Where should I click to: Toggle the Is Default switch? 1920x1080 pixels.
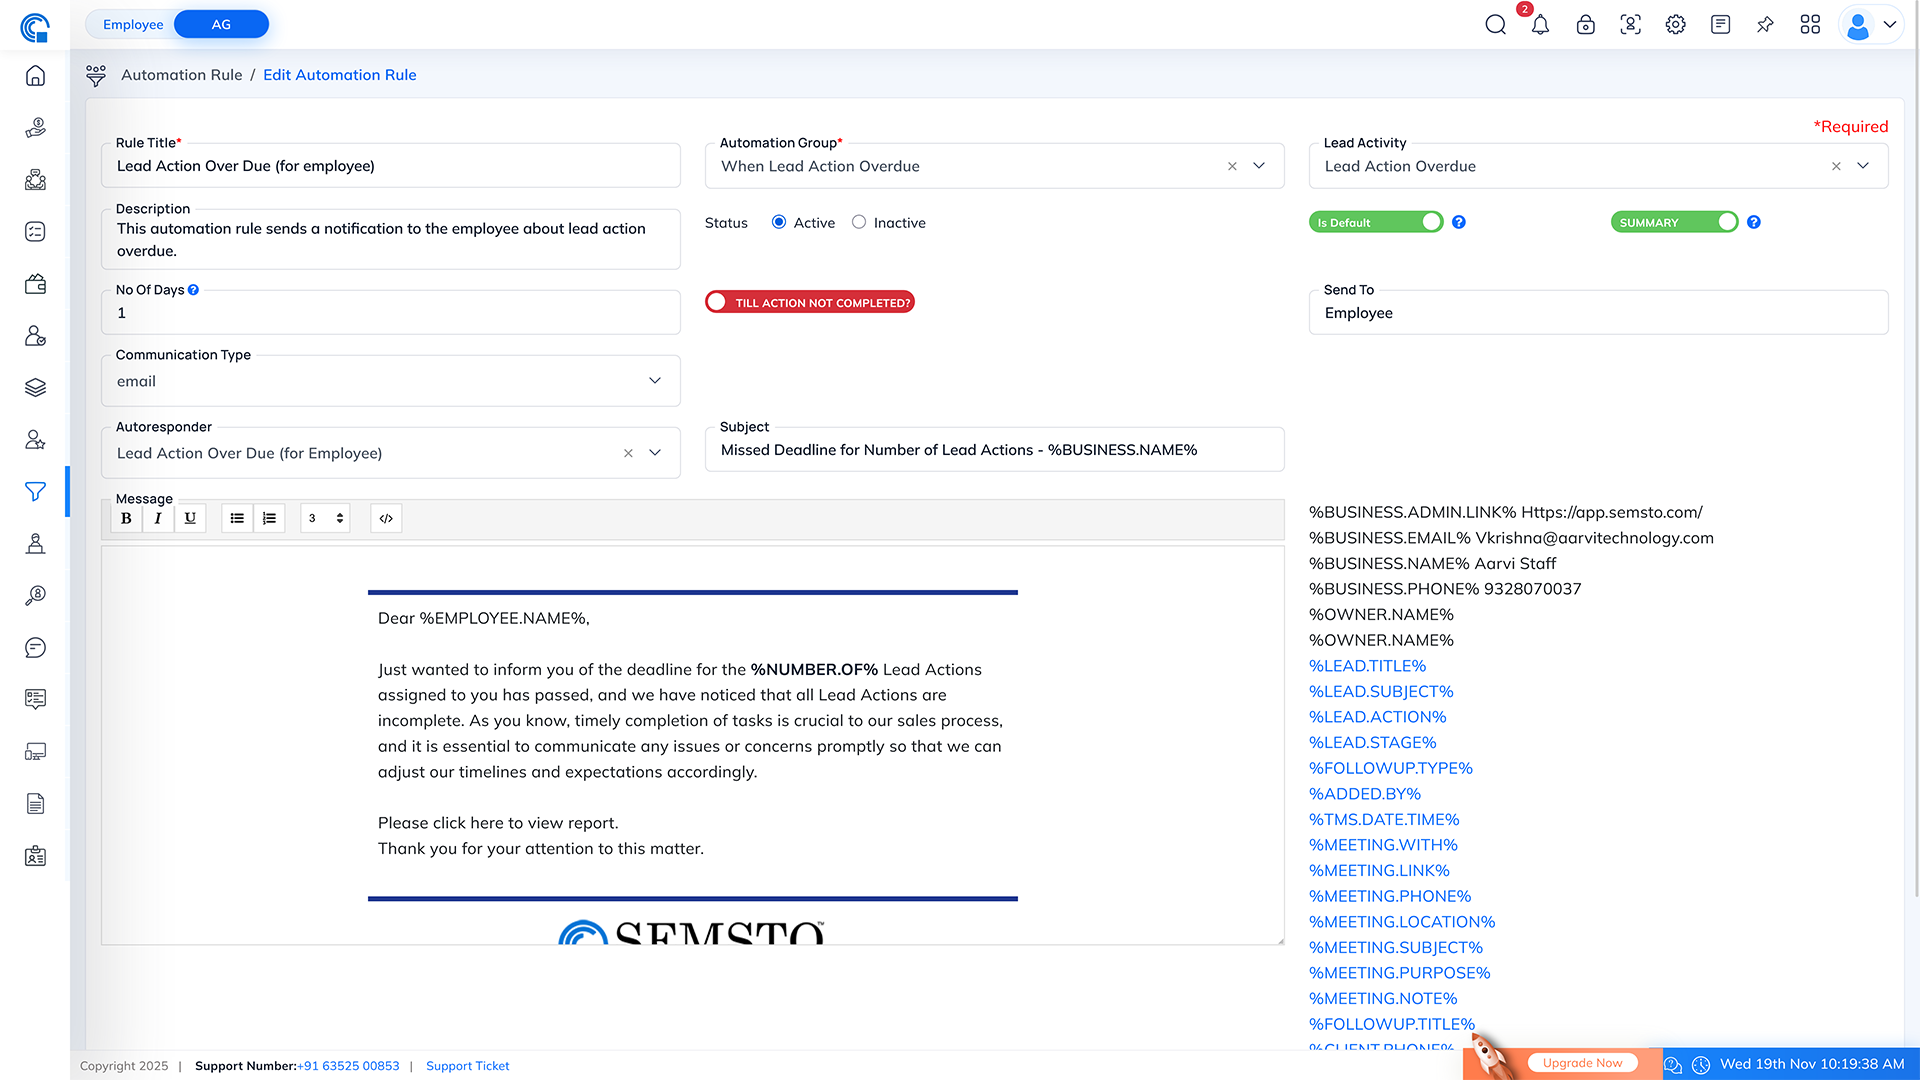1376,222
